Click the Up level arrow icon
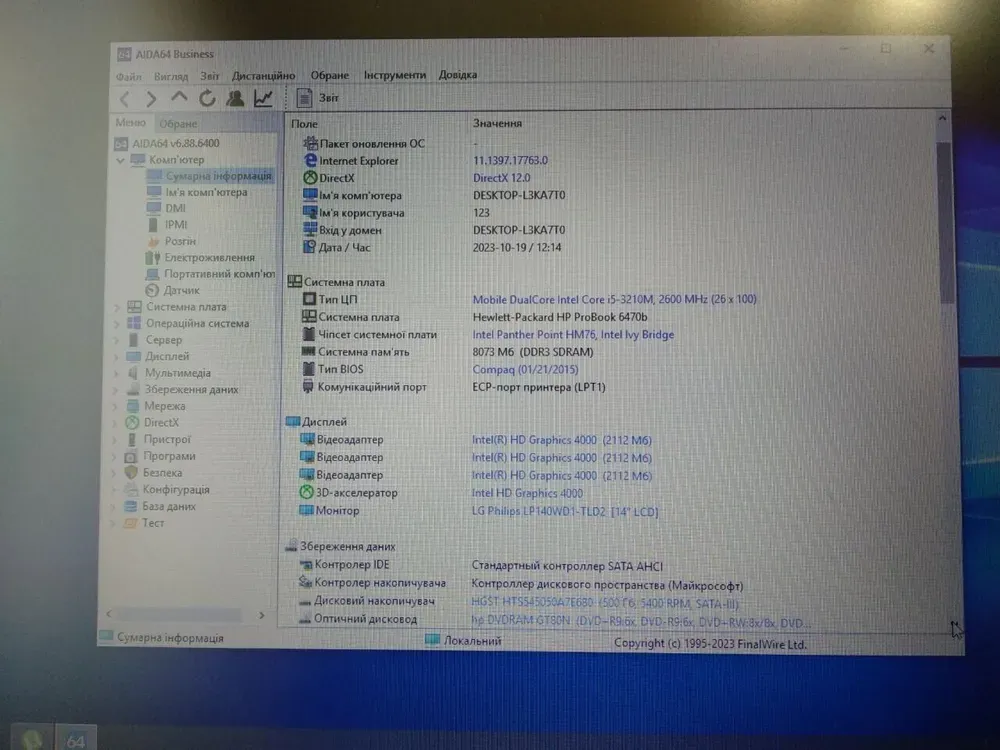Image resolution: width=1000 pixels, height=750 pixels. point(179,98)
